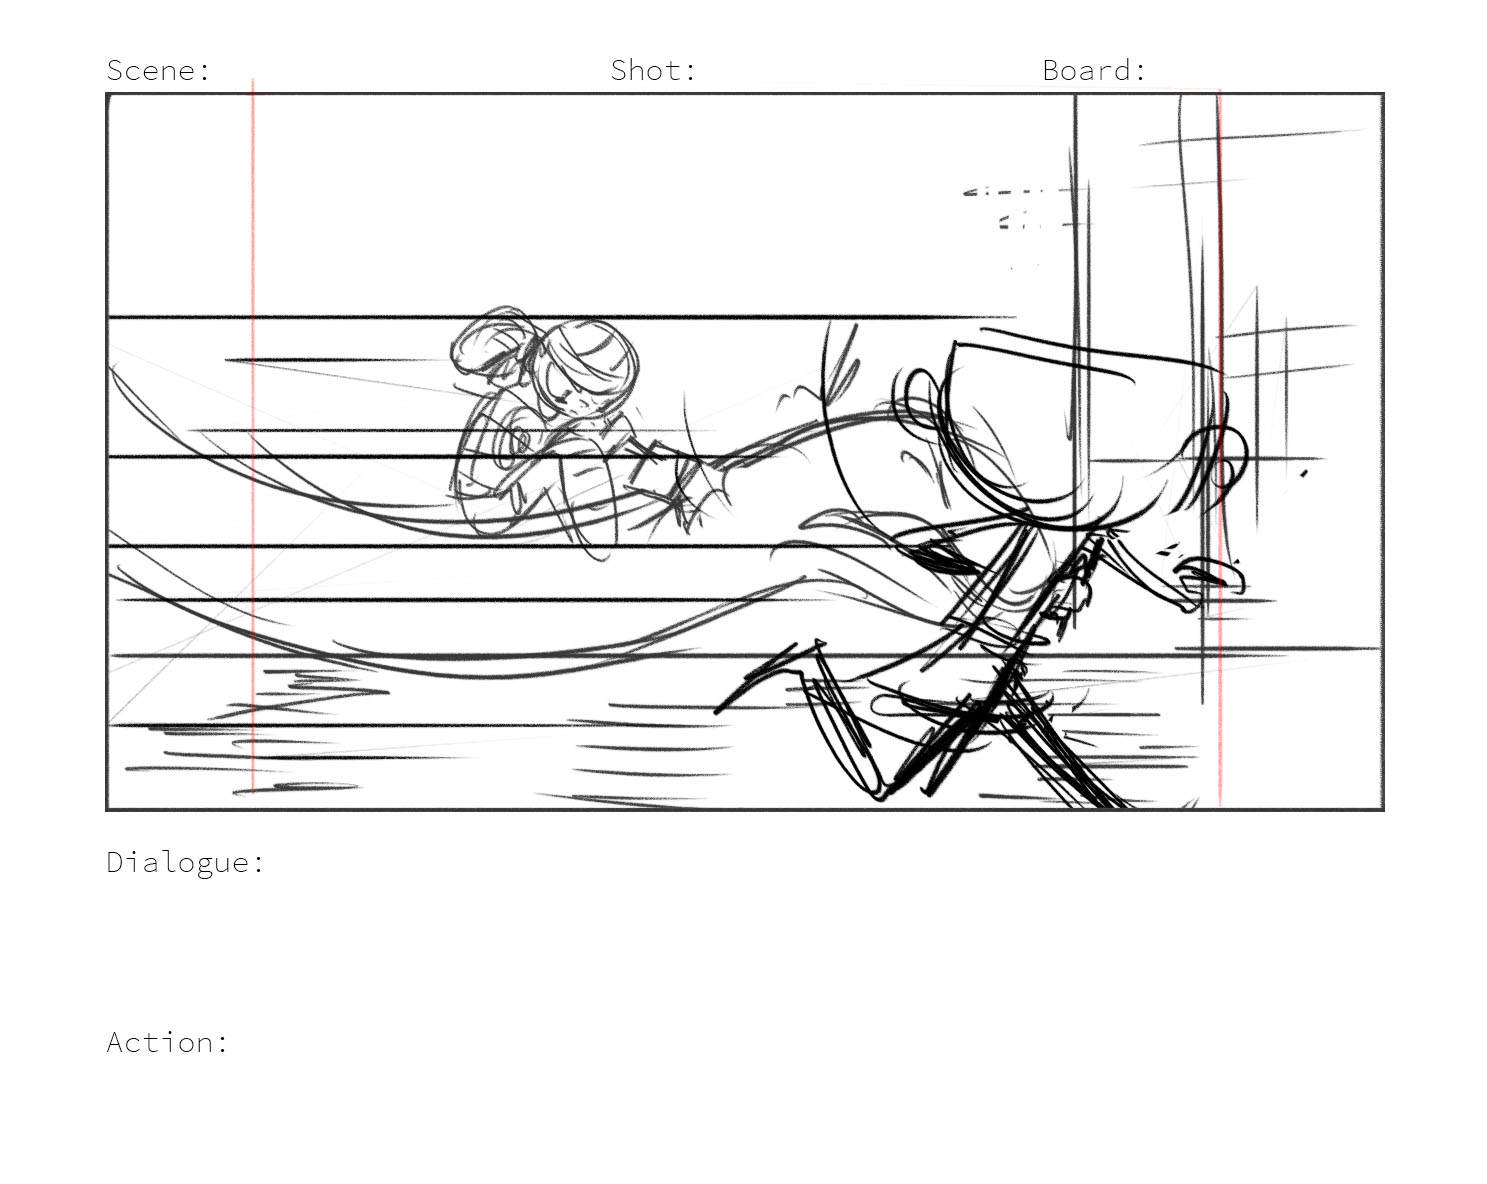This screenshot has height=1184, width=1487.
Task: Click the "Board:" label
Action: click(1094, 70)
